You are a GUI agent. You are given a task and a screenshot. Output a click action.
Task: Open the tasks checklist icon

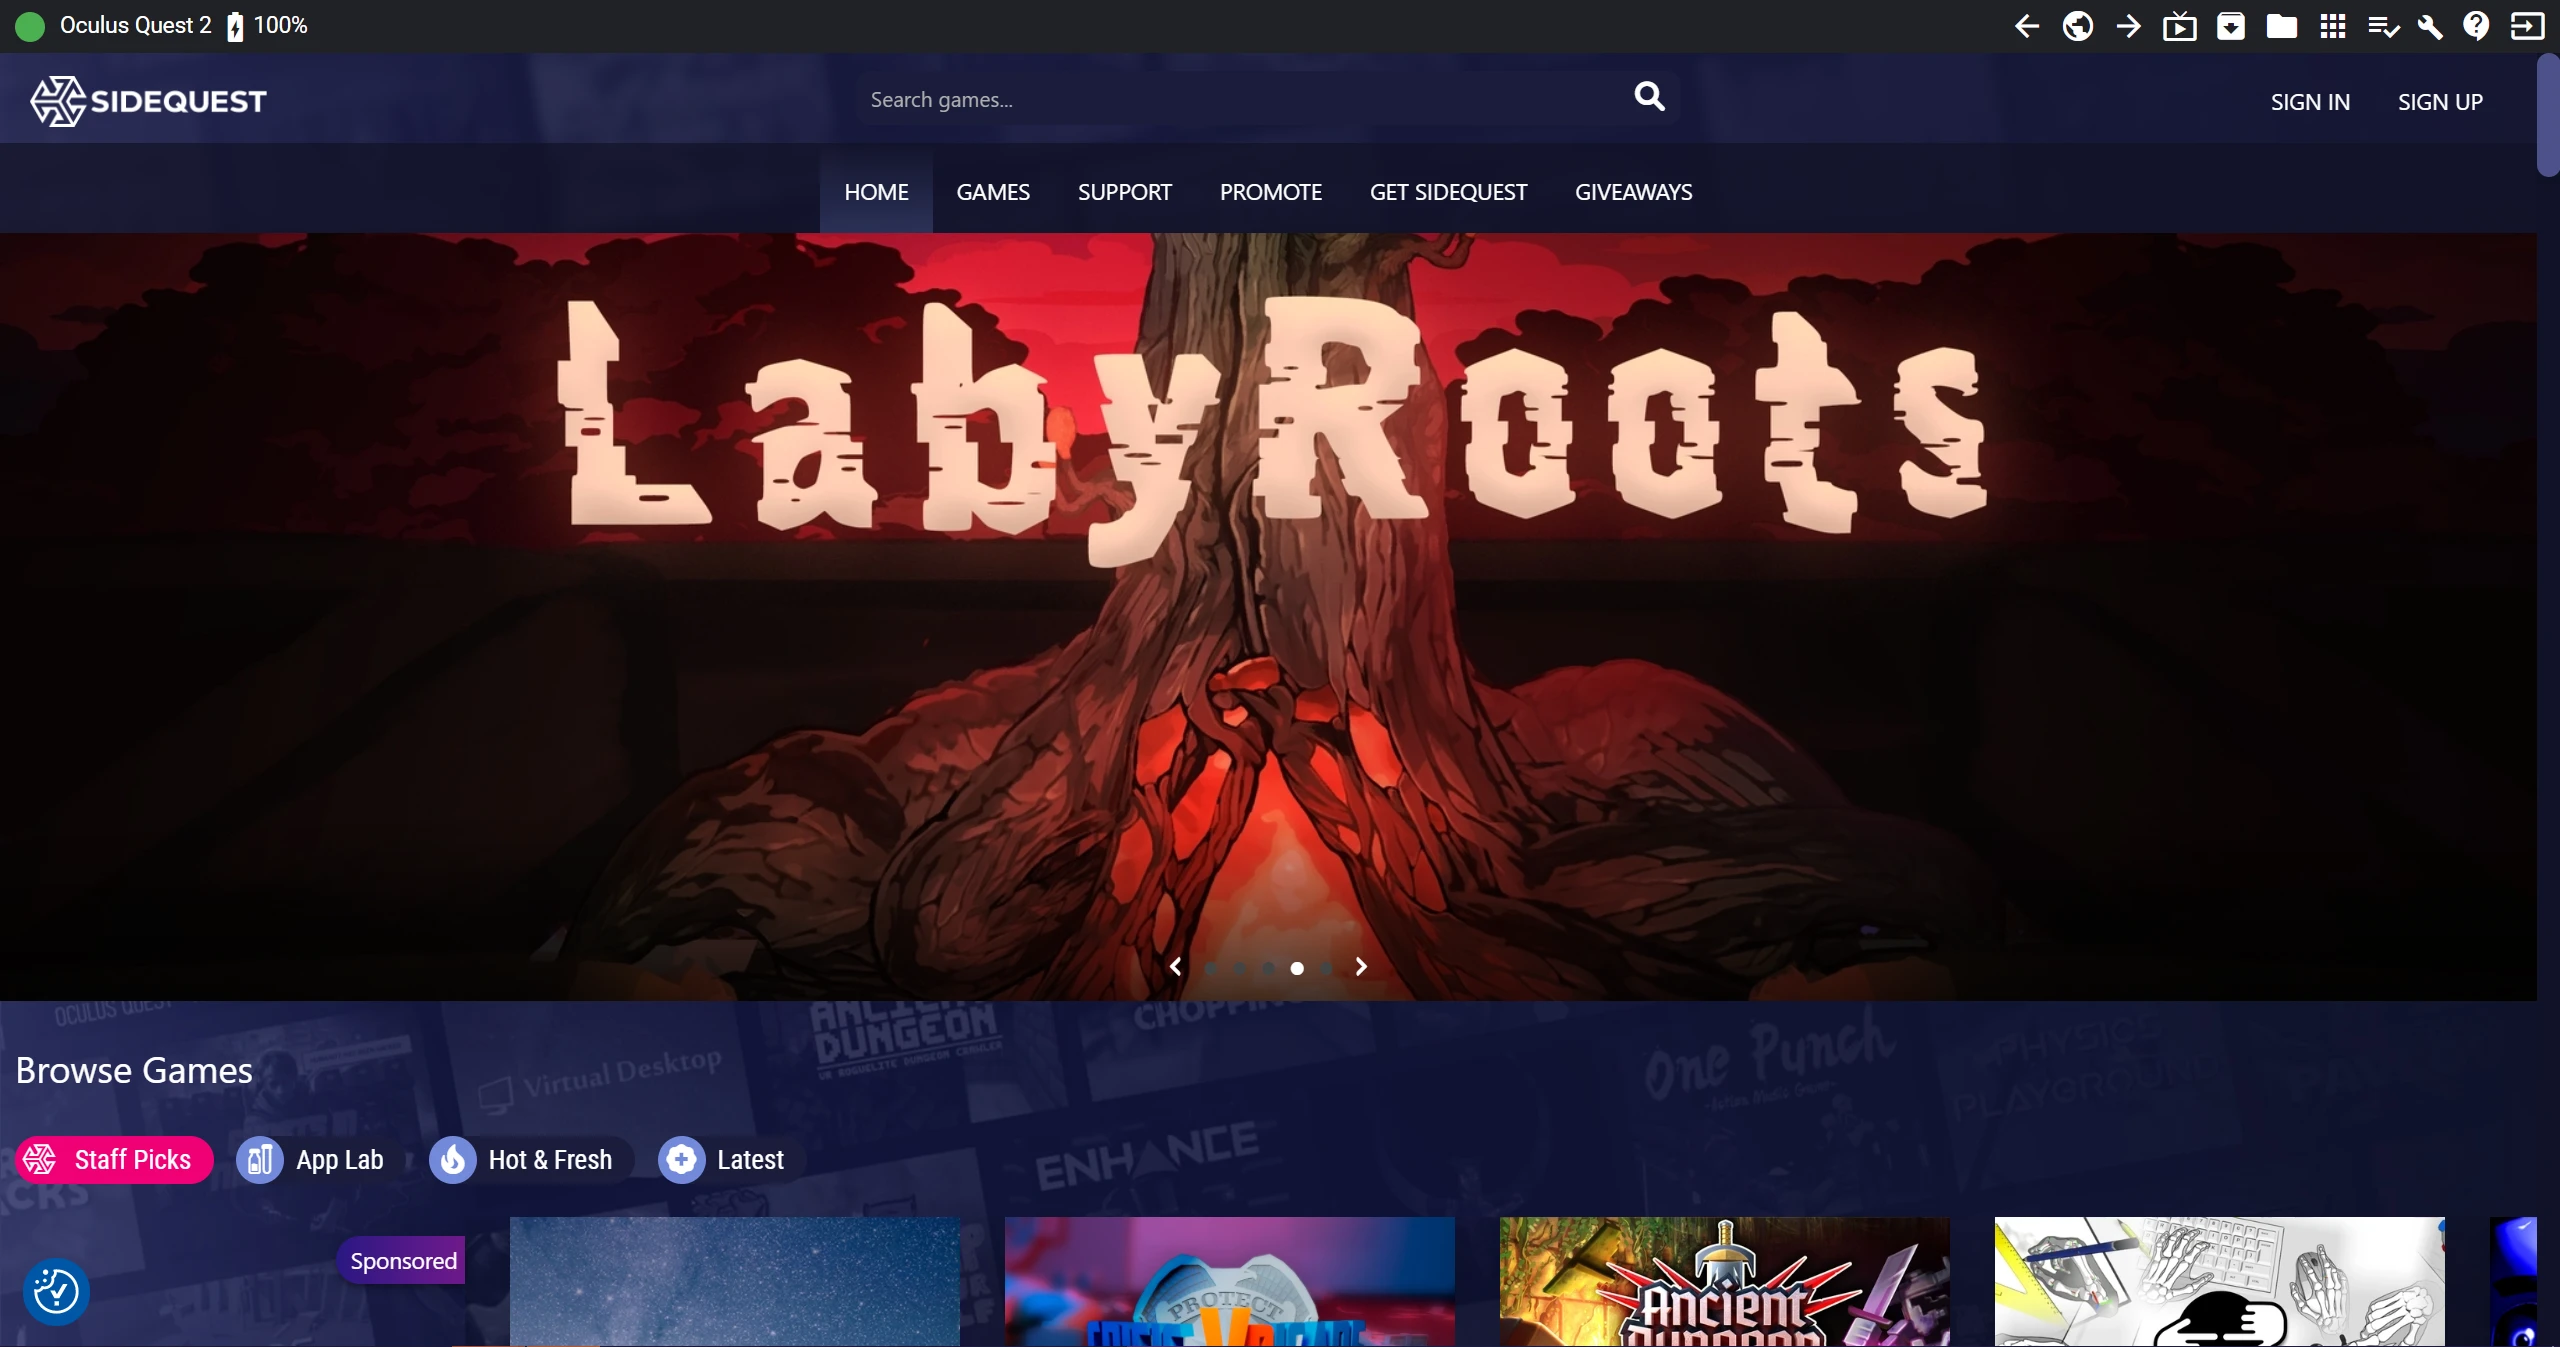tap(2383, 26)
